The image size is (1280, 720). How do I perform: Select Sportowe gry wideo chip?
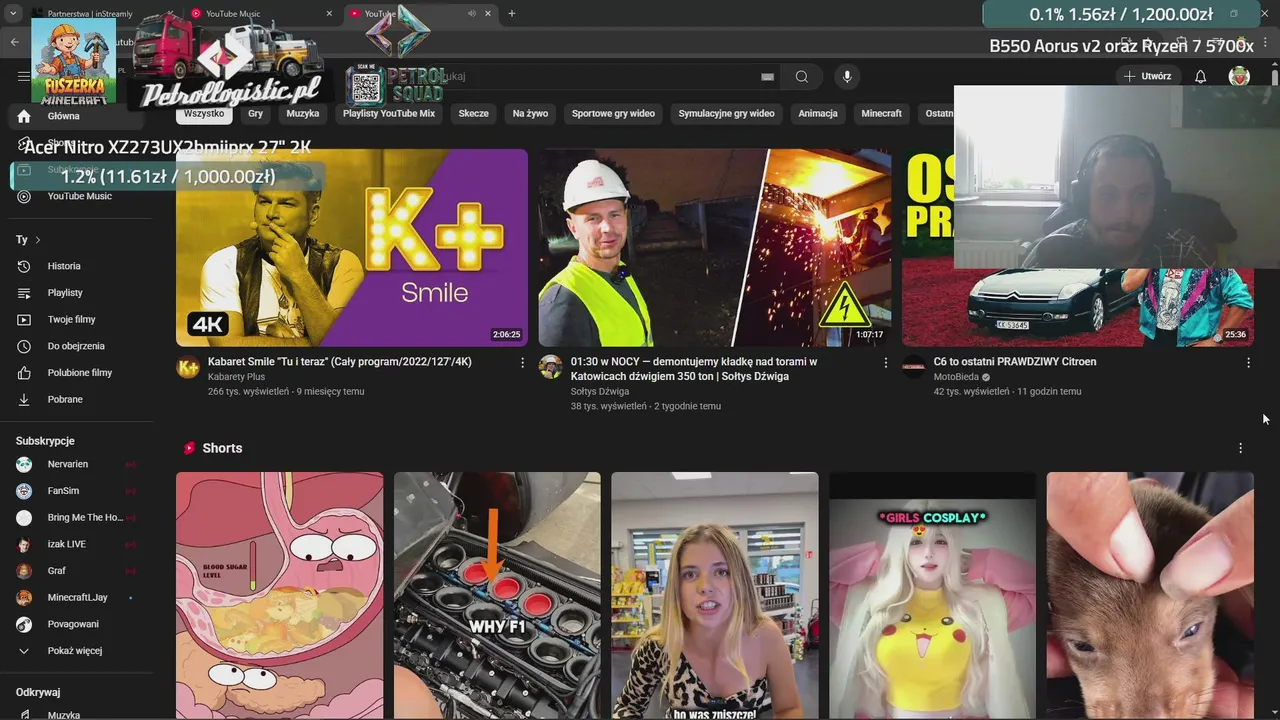[x=613, y=114]
